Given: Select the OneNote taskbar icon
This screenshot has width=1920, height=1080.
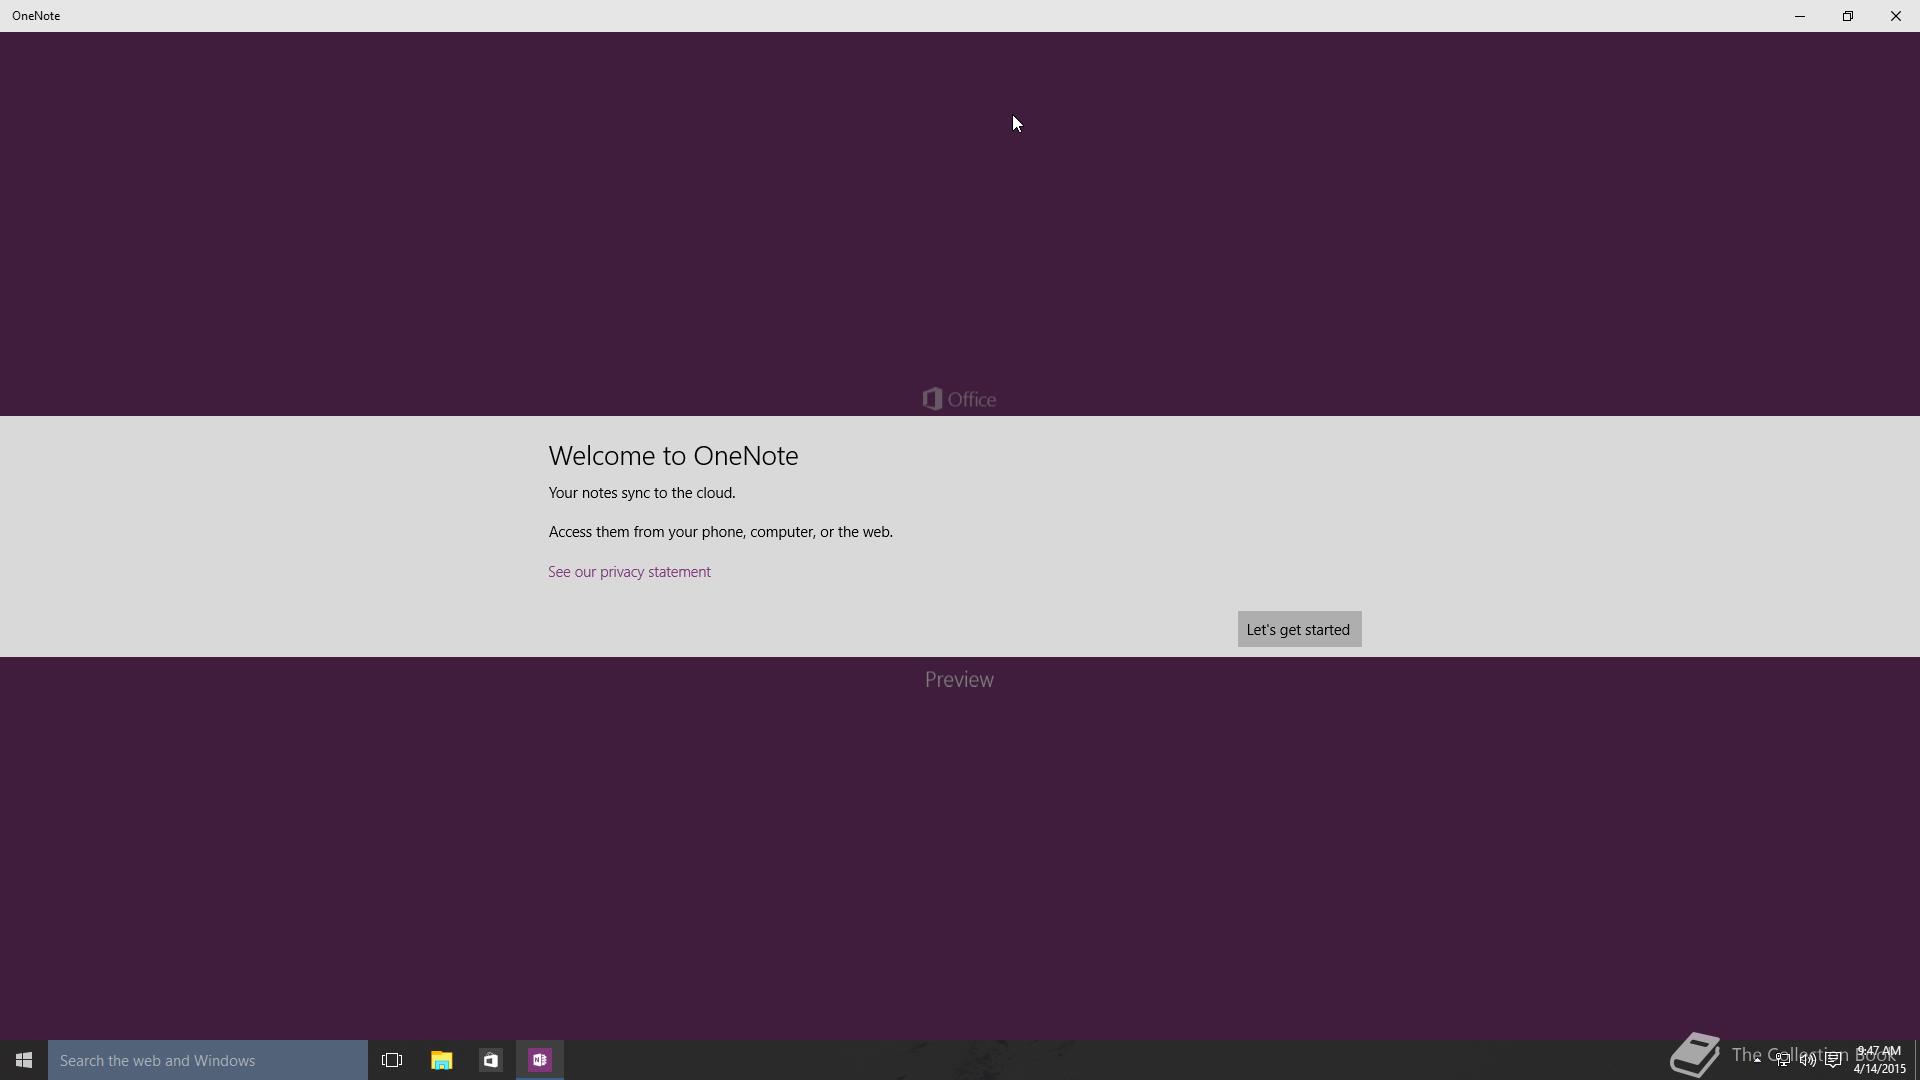Looking at the screenshot, I should click(x=540, y=1060).
